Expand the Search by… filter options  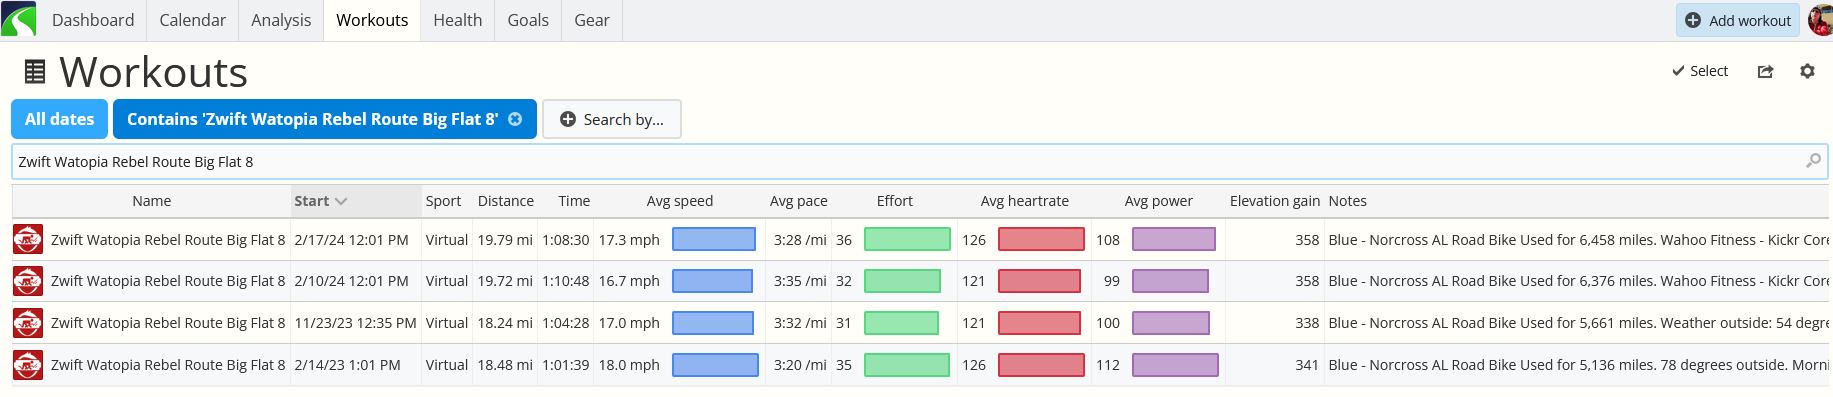(x=612, y=119)
